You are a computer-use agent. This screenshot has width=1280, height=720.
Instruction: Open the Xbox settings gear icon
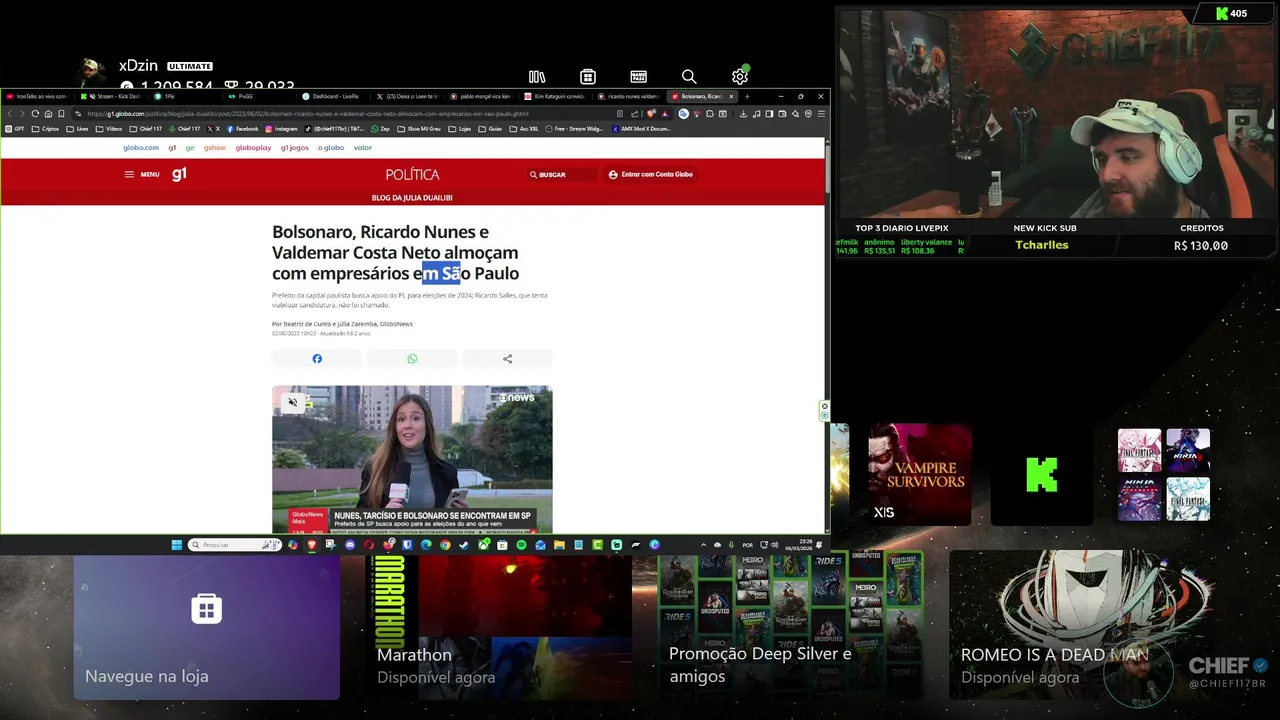[740, 77]
